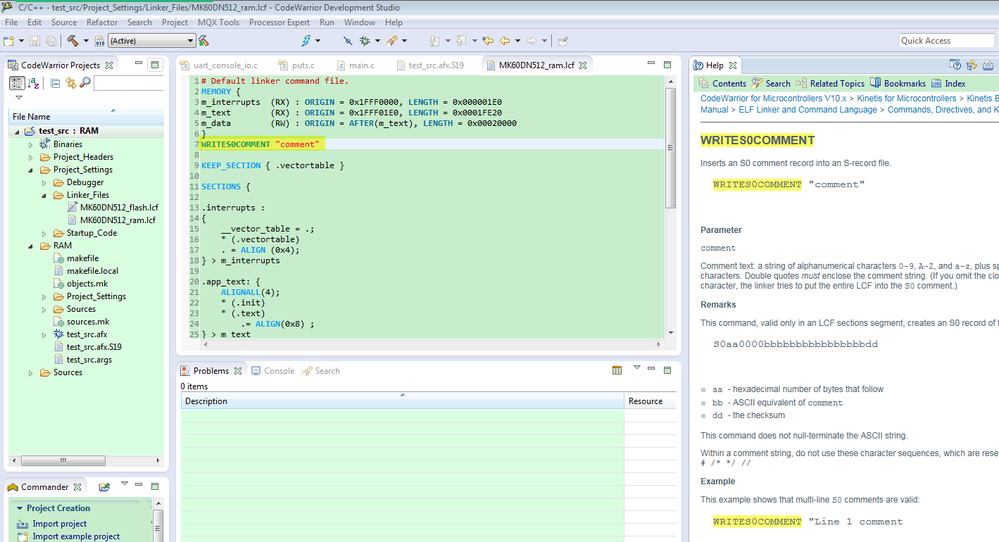Click the Debug bug icon in toolbar
Screen dimensions: 999x542
point(364,41)
